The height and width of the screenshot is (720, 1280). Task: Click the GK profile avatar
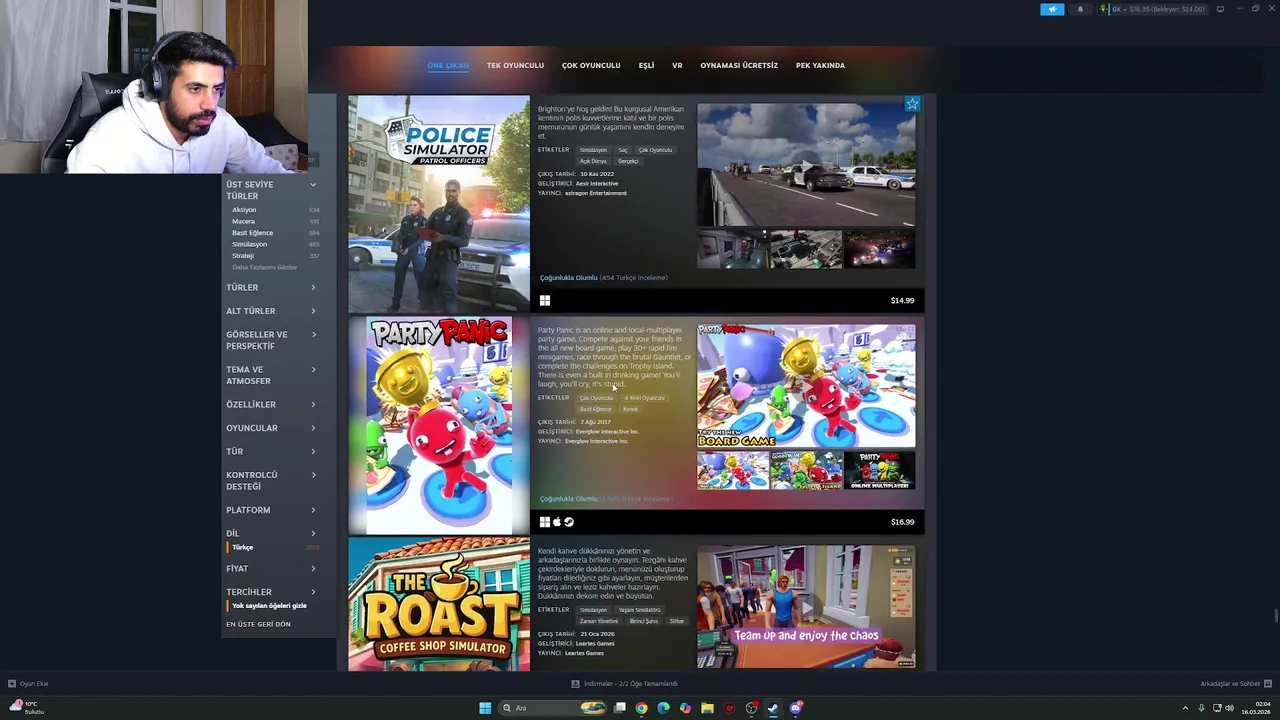pyautogui.click(x=1104, y=9)
